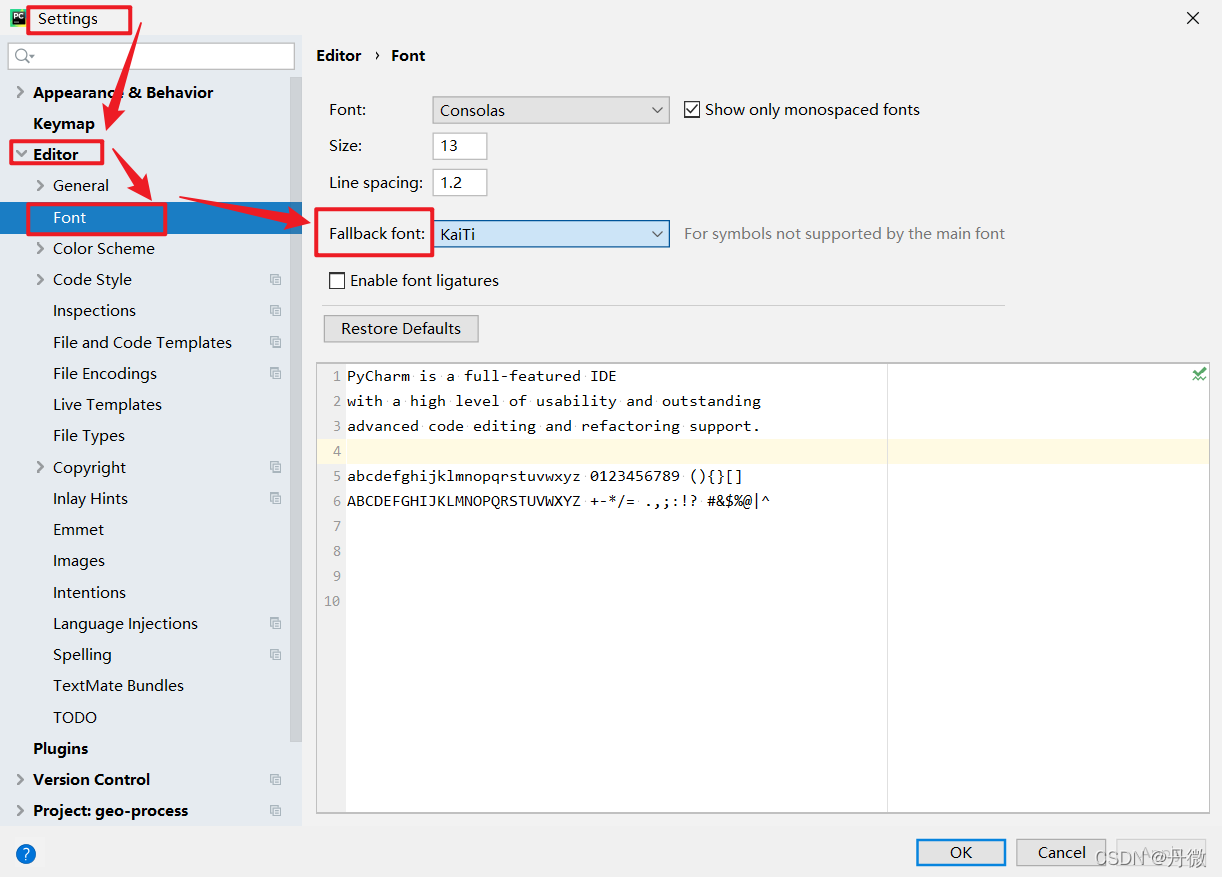Viewport: 1222px width, 877px height.
Task: Expand the General node under Editor
Action: click(40, 186)
